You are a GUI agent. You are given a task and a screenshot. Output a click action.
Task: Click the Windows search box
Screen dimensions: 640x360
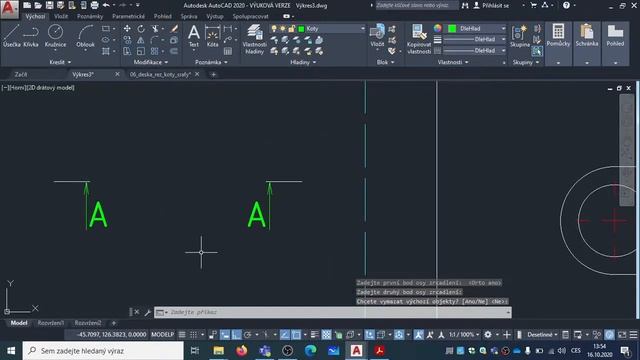click(103, 351)
